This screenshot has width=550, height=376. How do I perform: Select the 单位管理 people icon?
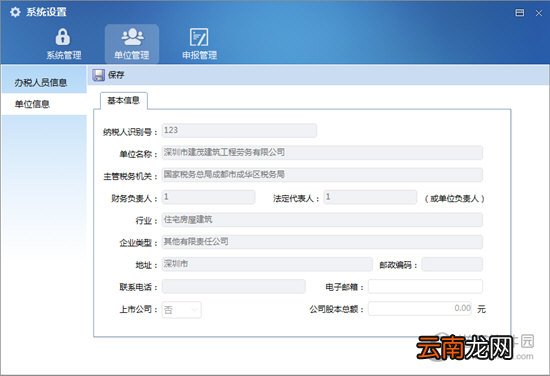click(x=132, y=36)
